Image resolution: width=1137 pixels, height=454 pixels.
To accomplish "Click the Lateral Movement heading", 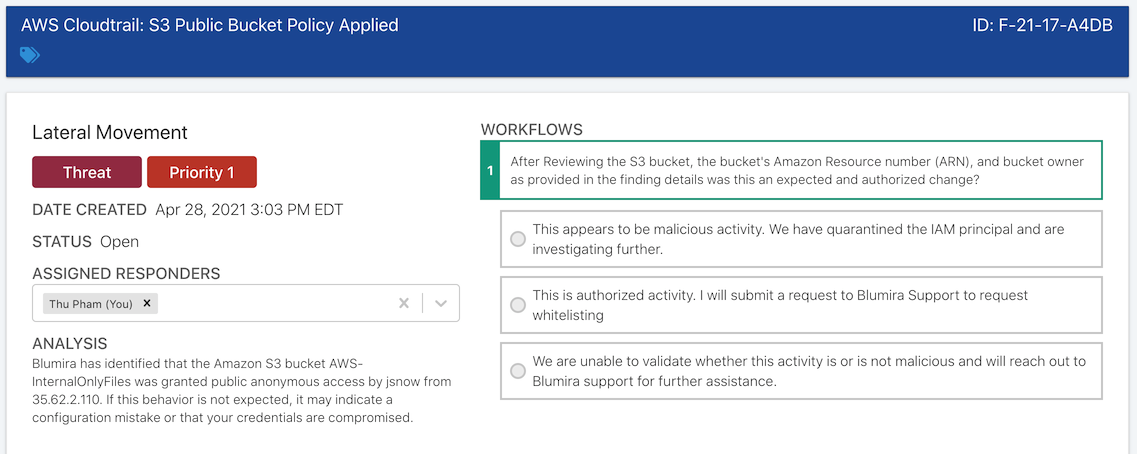I will click(109, 133).
